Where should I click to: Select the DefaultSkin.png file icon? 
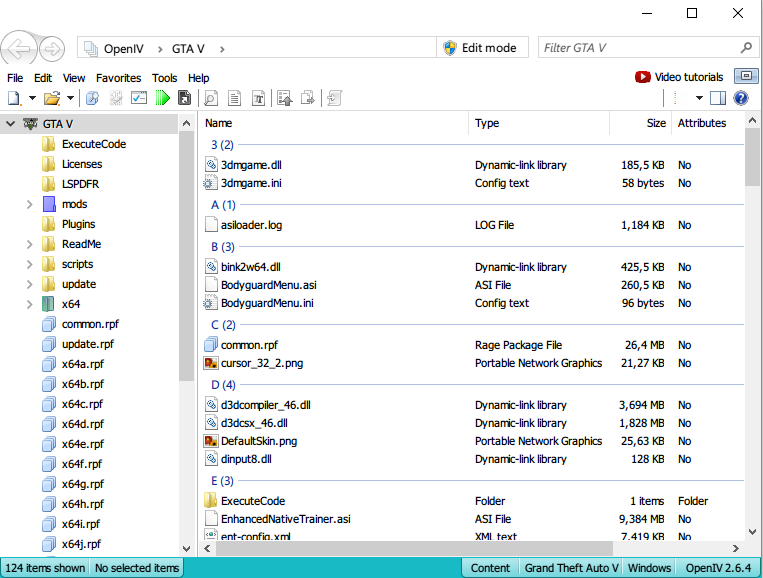(x=211, y=441)
